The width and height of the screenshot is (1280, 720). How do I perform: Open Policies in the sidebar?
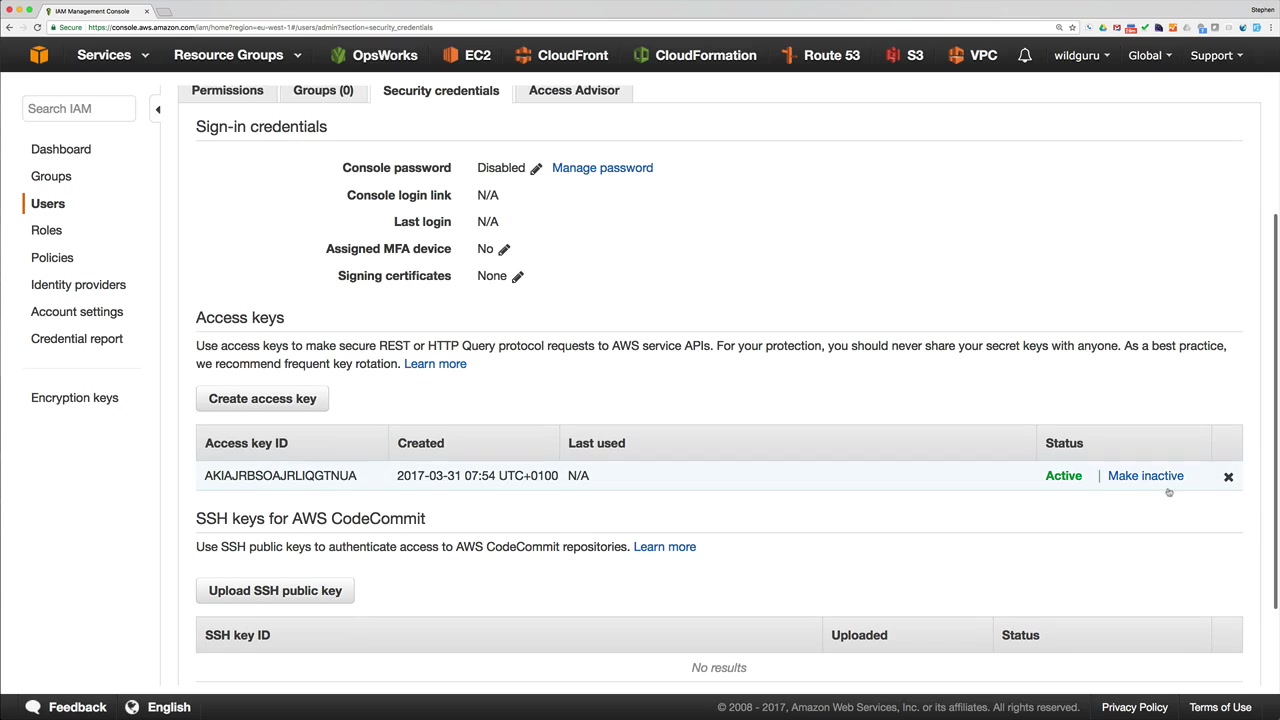pyautogui.click(x=52, y=258)
